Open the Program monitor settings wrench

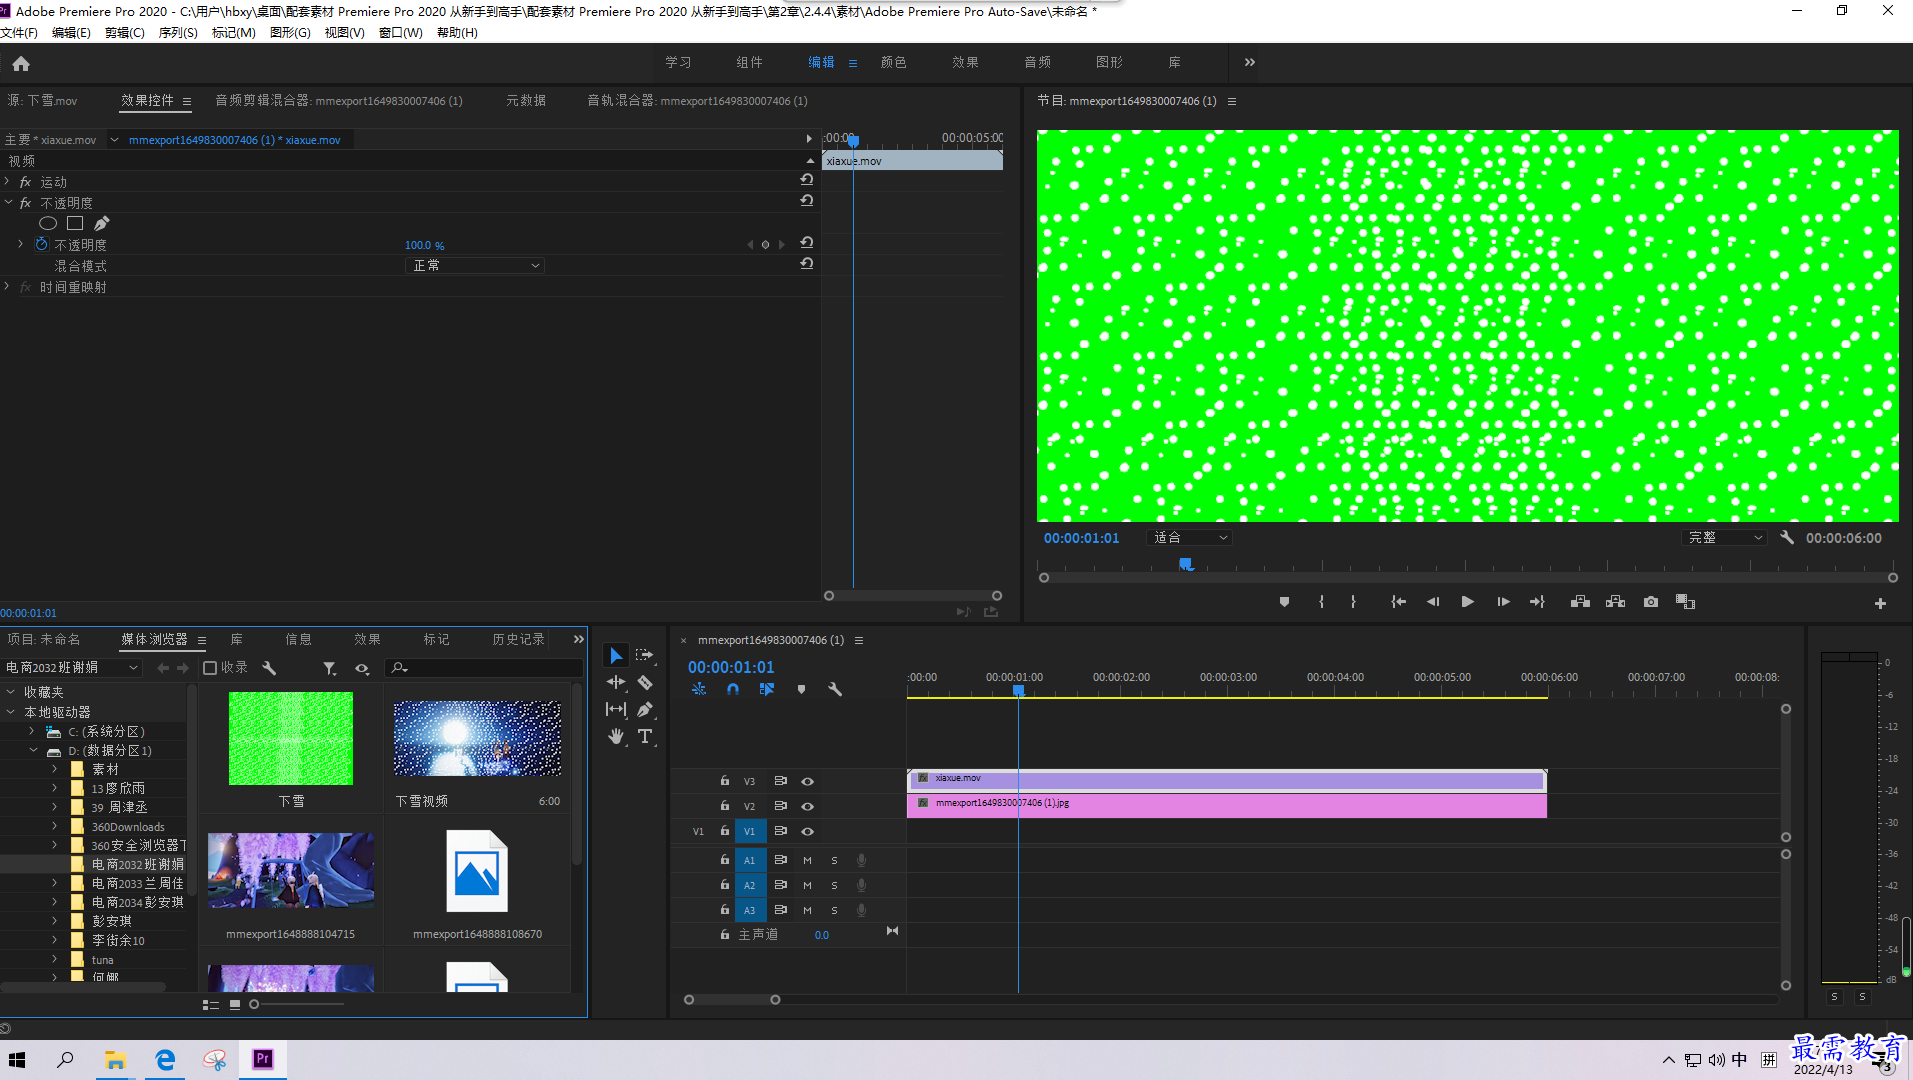(1787, 538)
